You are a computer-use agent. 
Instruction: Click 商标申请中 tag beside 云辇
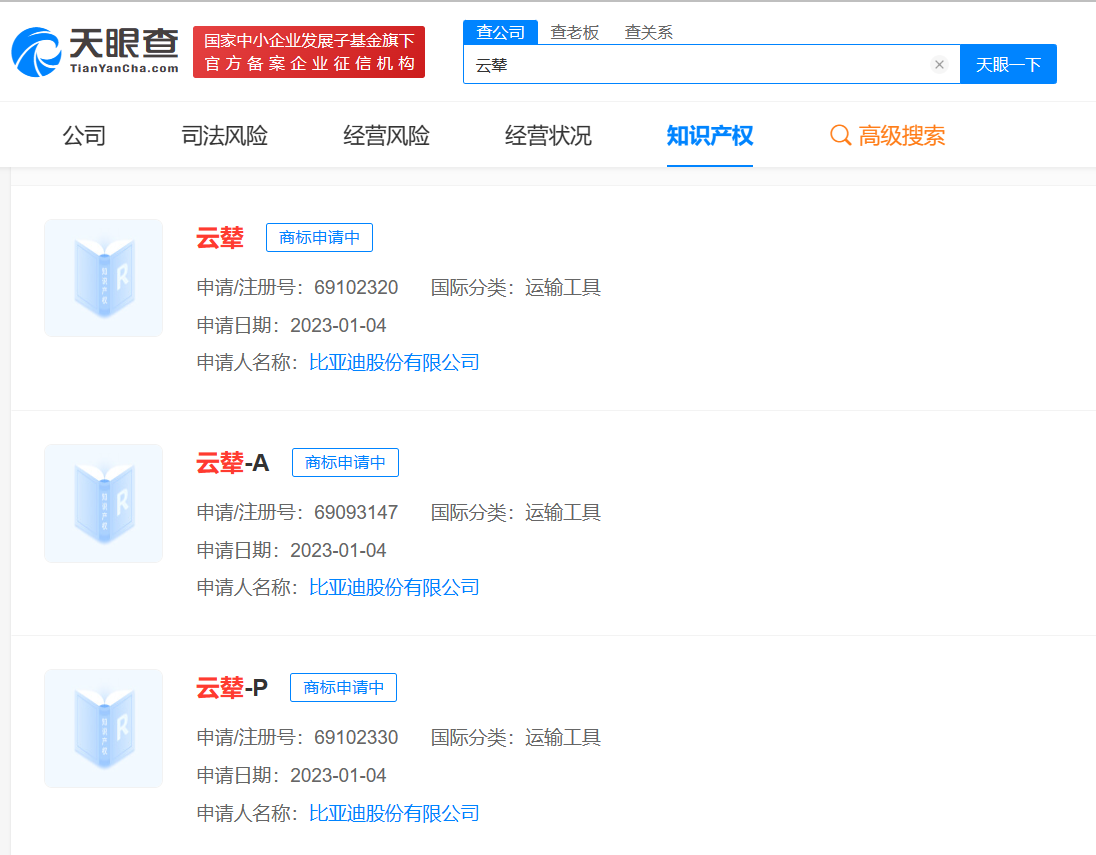[x=319, y=238]
